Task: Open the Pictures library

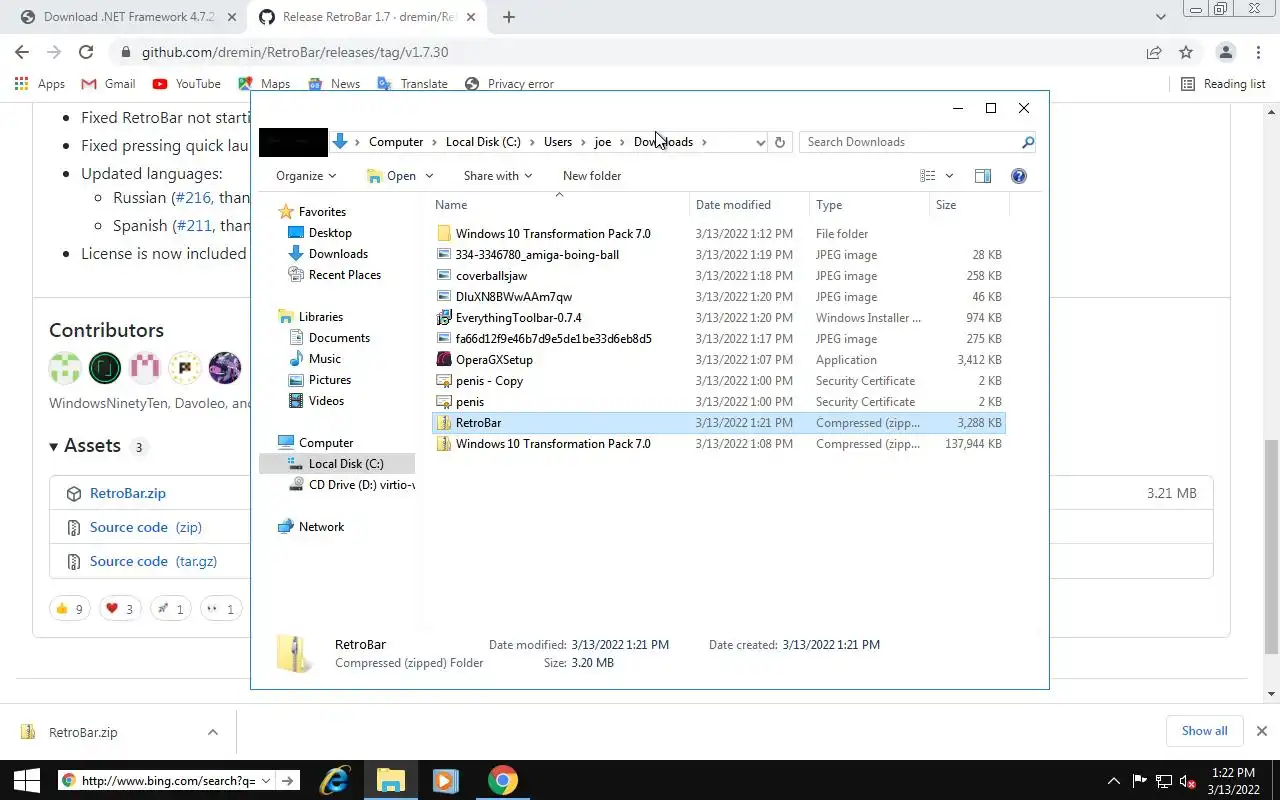Action: point(320,380)
